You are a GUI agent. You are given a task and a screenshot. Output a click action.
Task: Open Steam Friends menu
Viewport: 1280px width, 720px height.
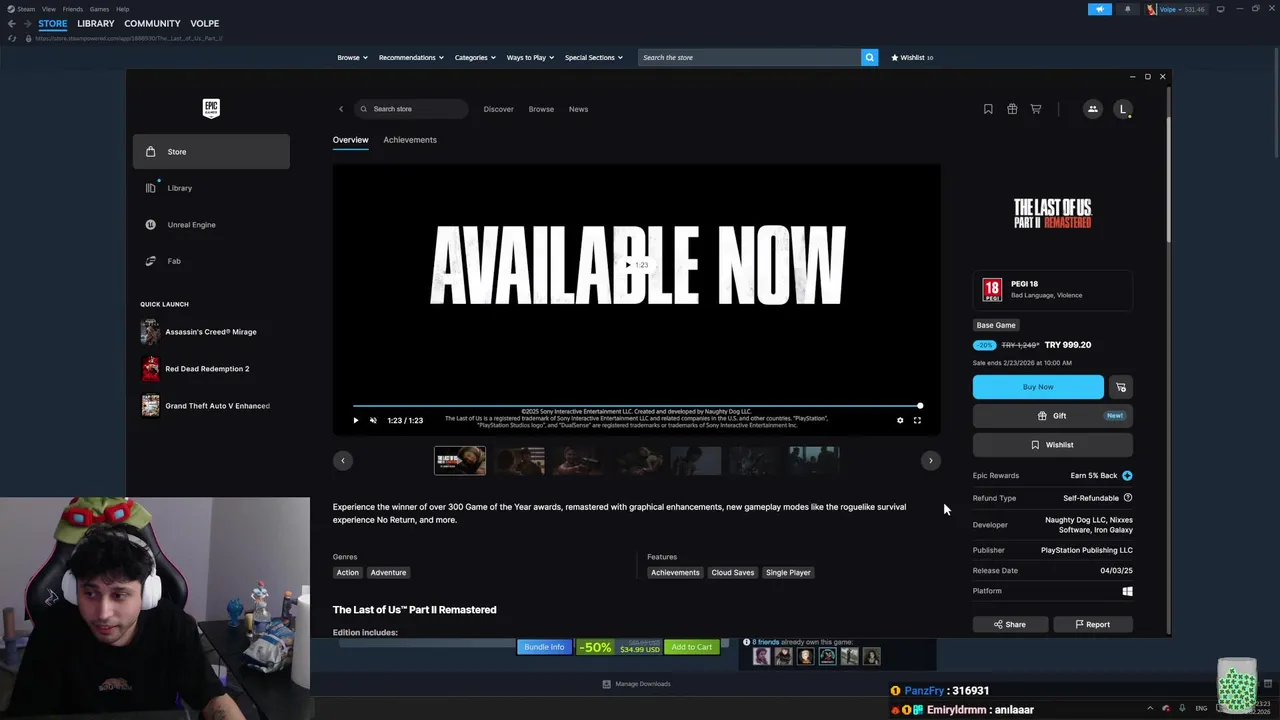(73, 9)
